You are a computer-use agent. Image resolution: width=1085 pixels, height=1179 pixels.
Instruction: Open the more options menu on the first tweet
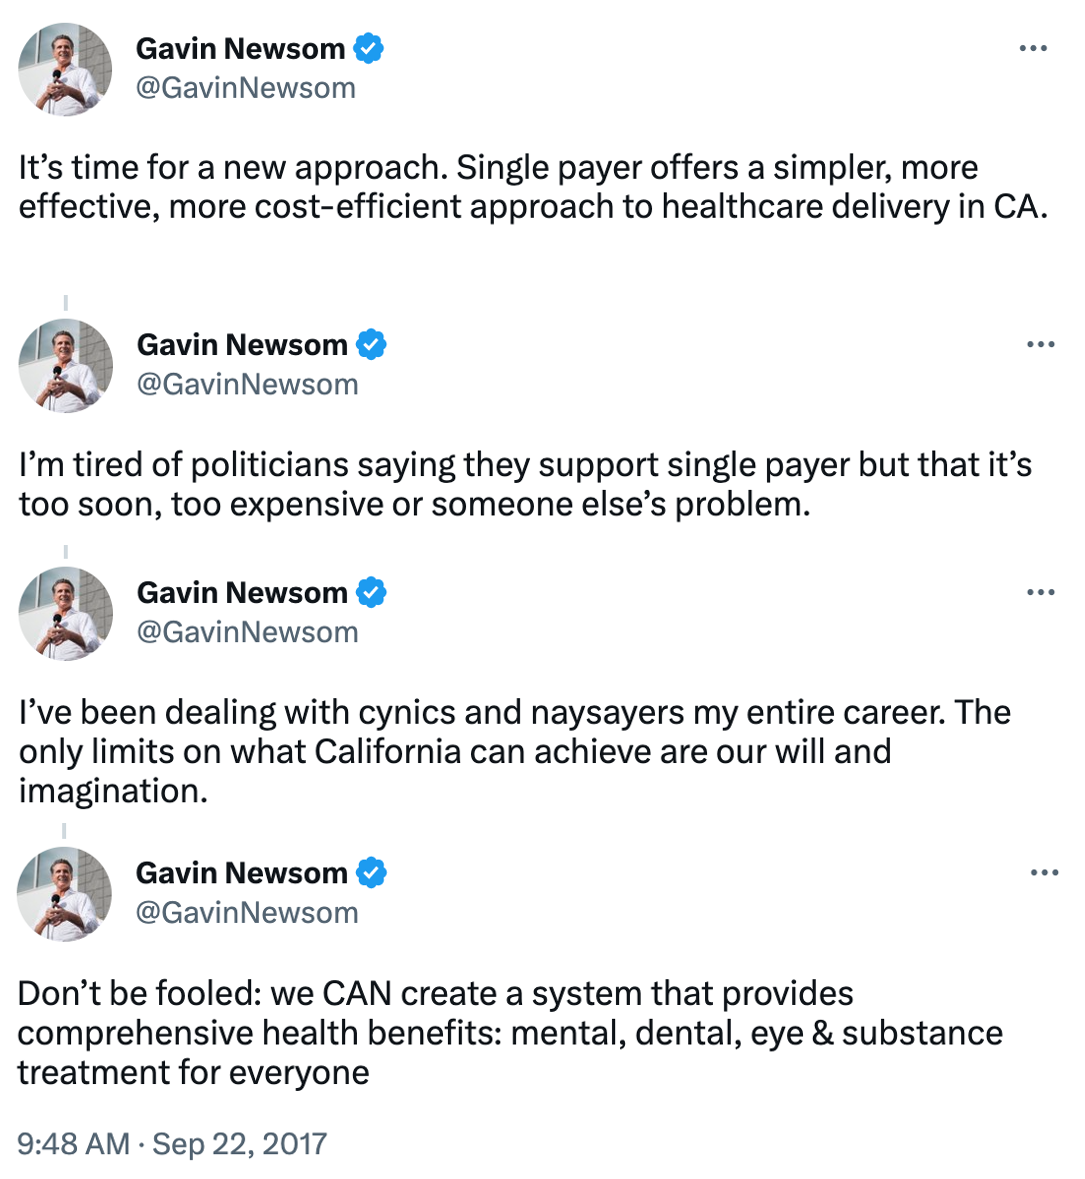click(1033, 48)
